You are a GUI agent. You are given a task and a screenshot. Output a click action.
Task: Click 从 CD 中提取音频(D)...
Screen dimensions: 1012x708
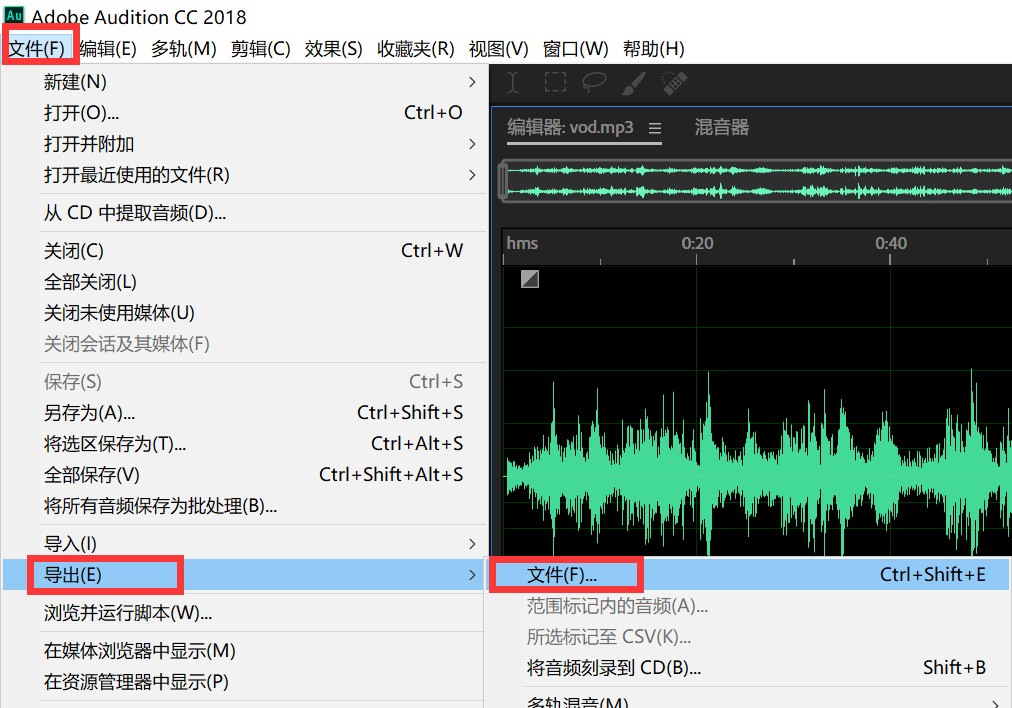click(x=135, y=213)
